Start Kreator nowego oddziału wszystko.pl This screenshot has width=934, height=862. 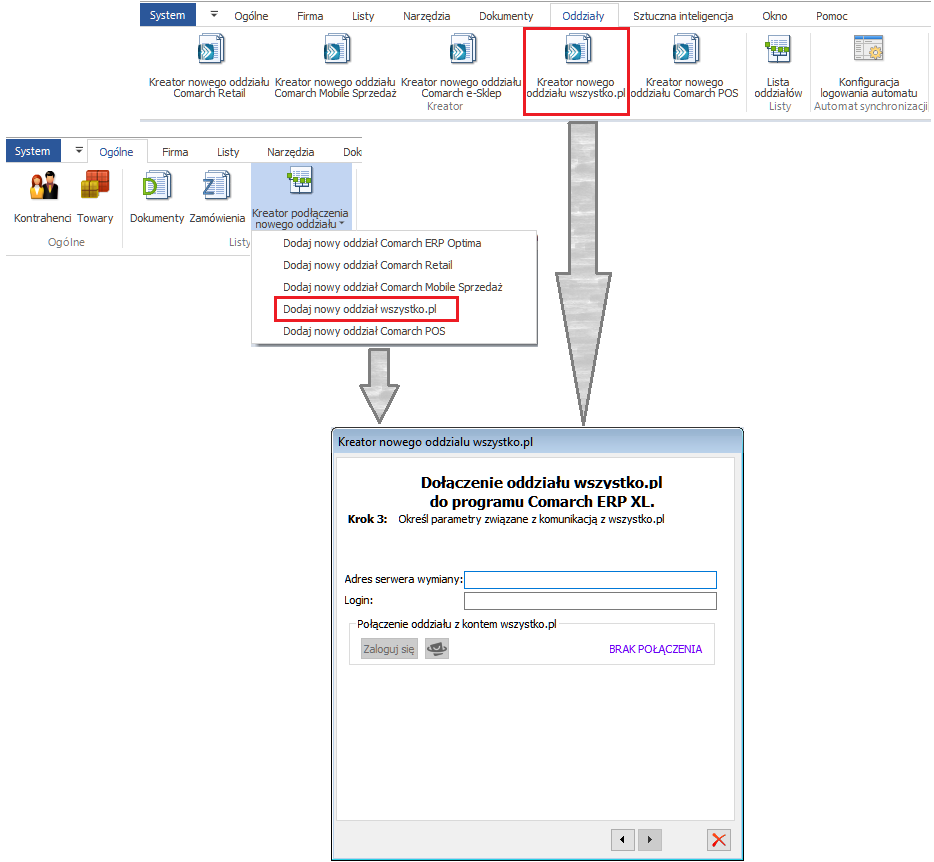tap(575, 67)
